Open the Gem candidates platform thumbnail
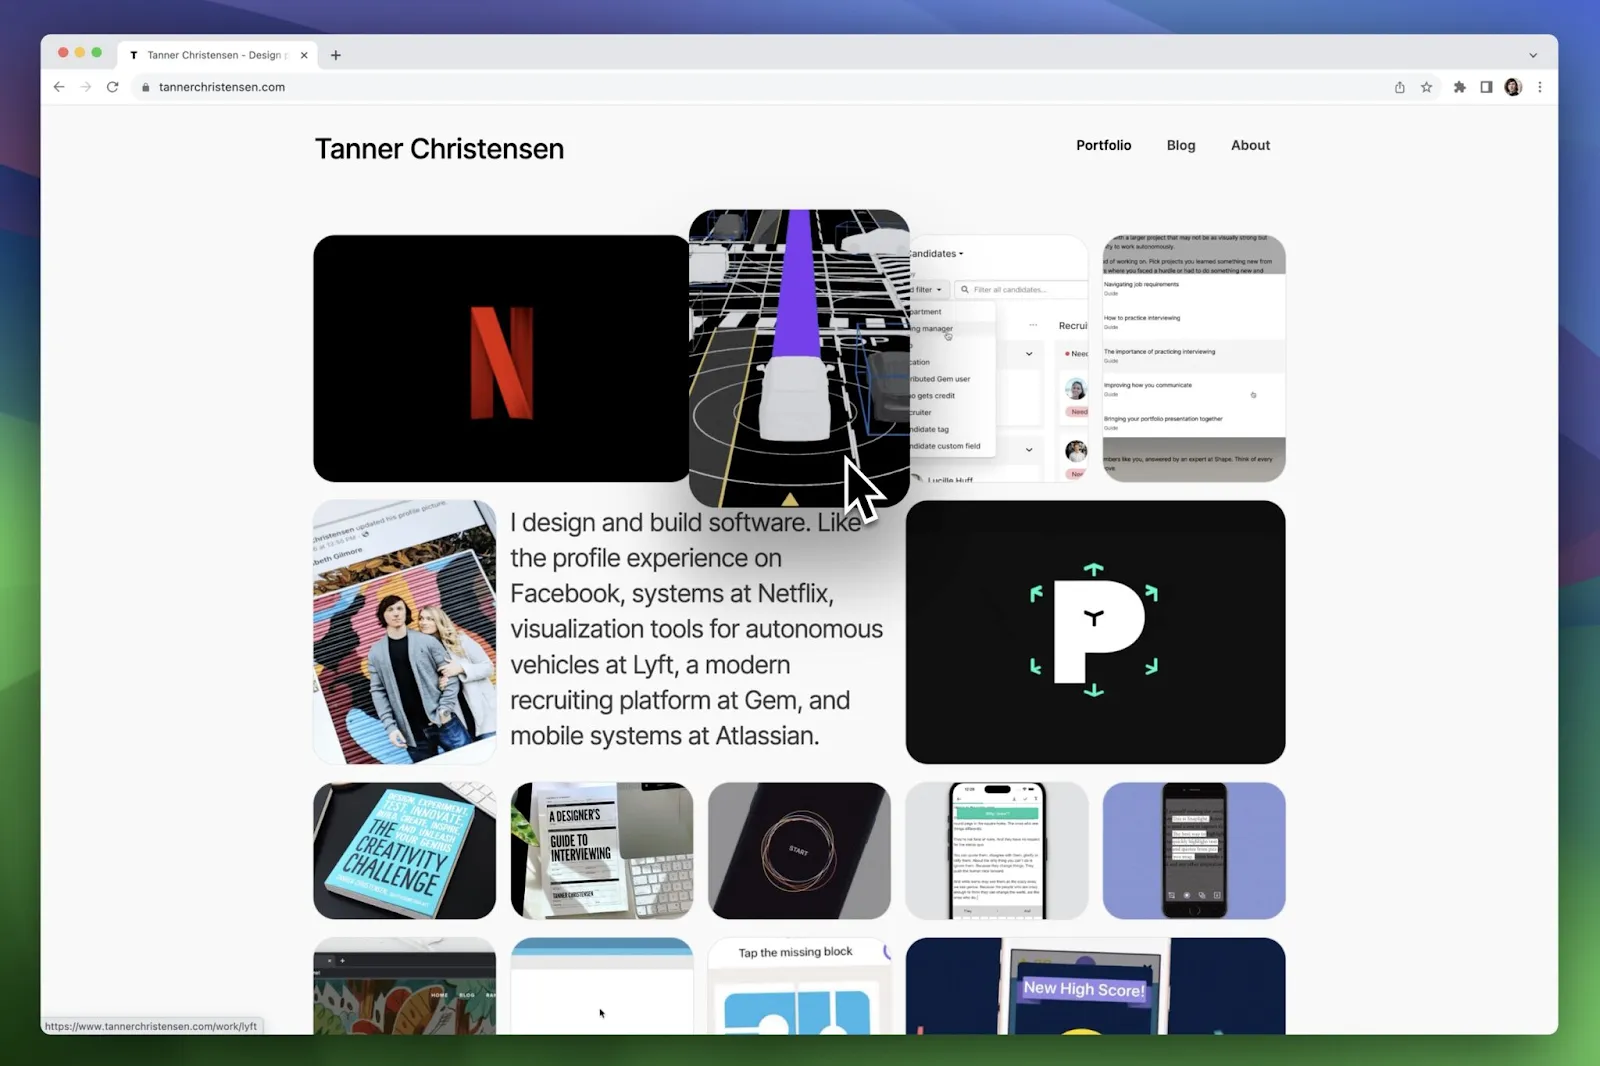1600x1066 pixels. coord(999,358)
